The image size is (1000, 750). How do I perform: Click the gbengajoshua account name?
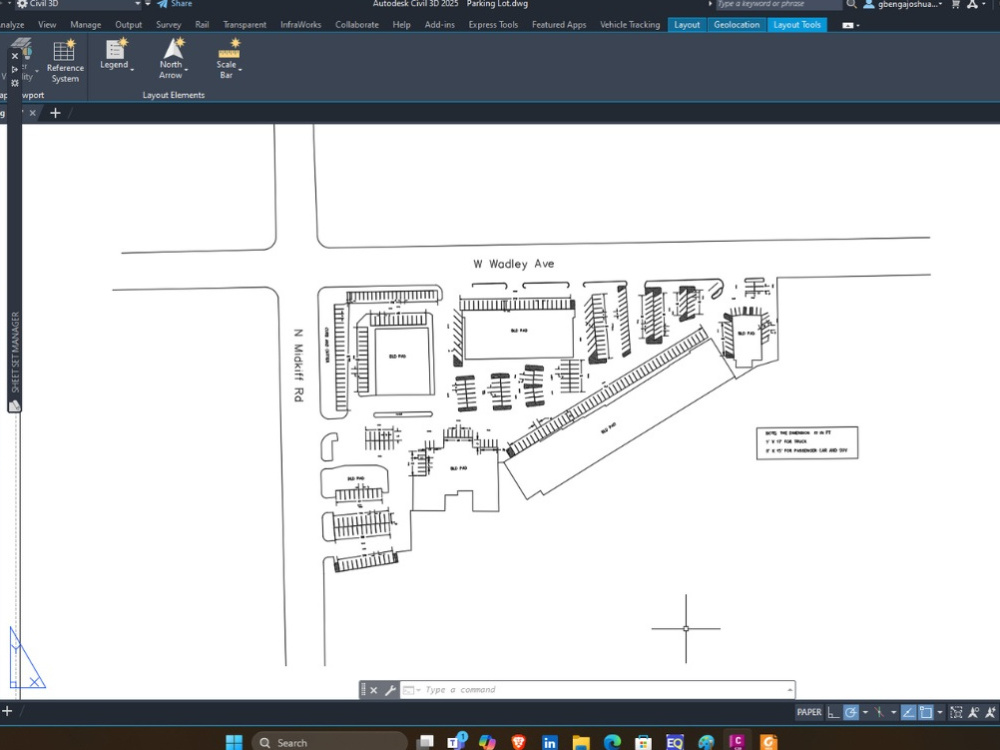(907, 4)
